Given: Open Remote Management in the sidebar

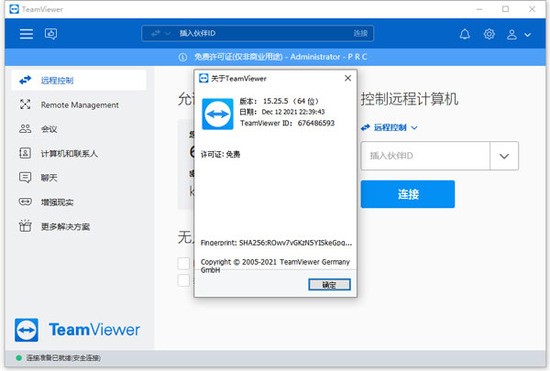Looking at the screenshot, I should pos(79,105).
